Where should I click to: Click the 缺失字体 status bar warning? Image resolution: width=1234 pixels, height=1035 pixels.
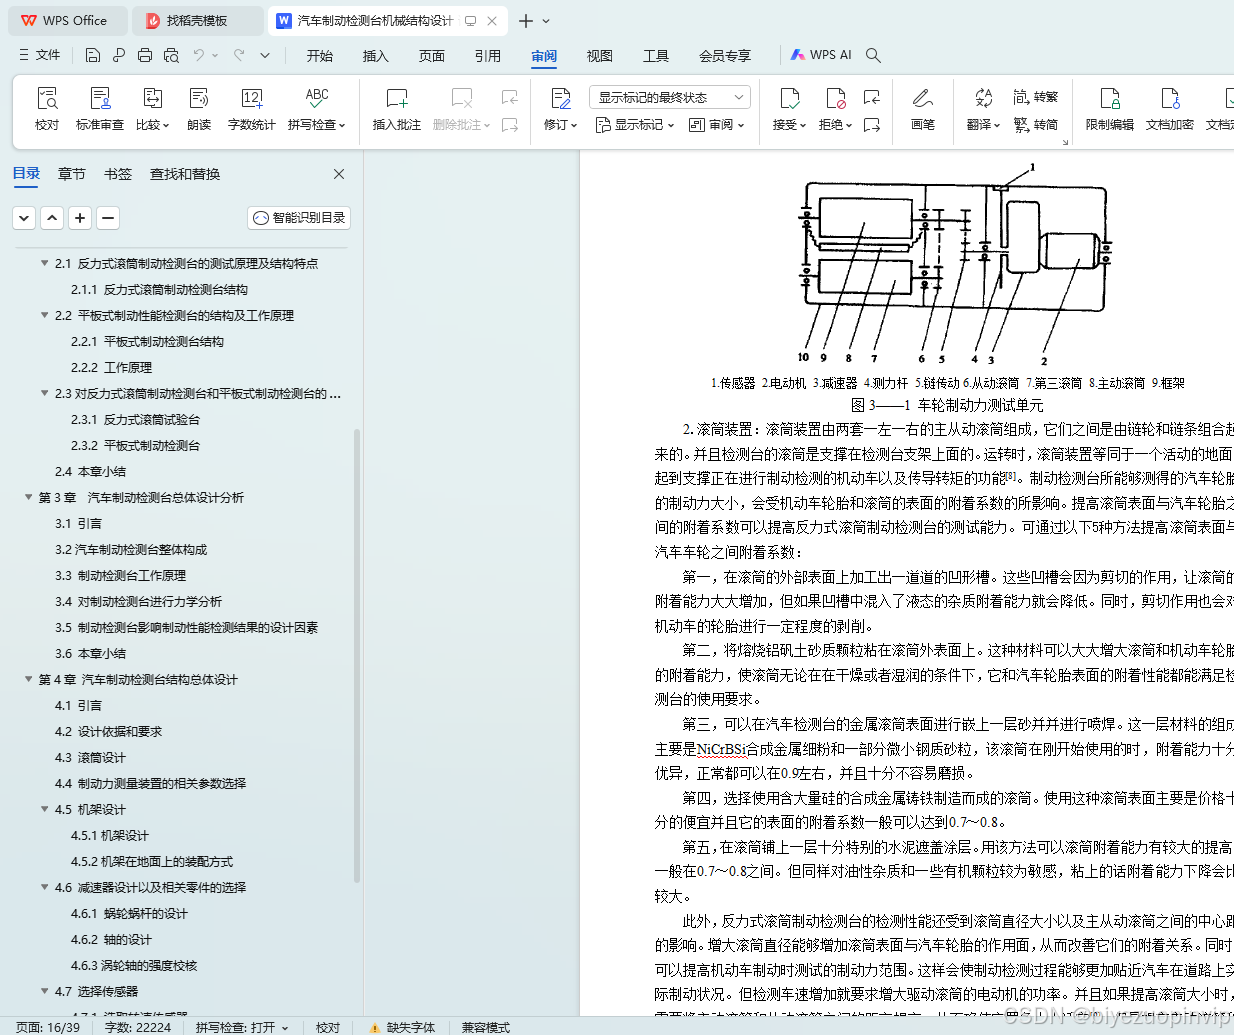pyautogui.click(x=402, y=1027)
